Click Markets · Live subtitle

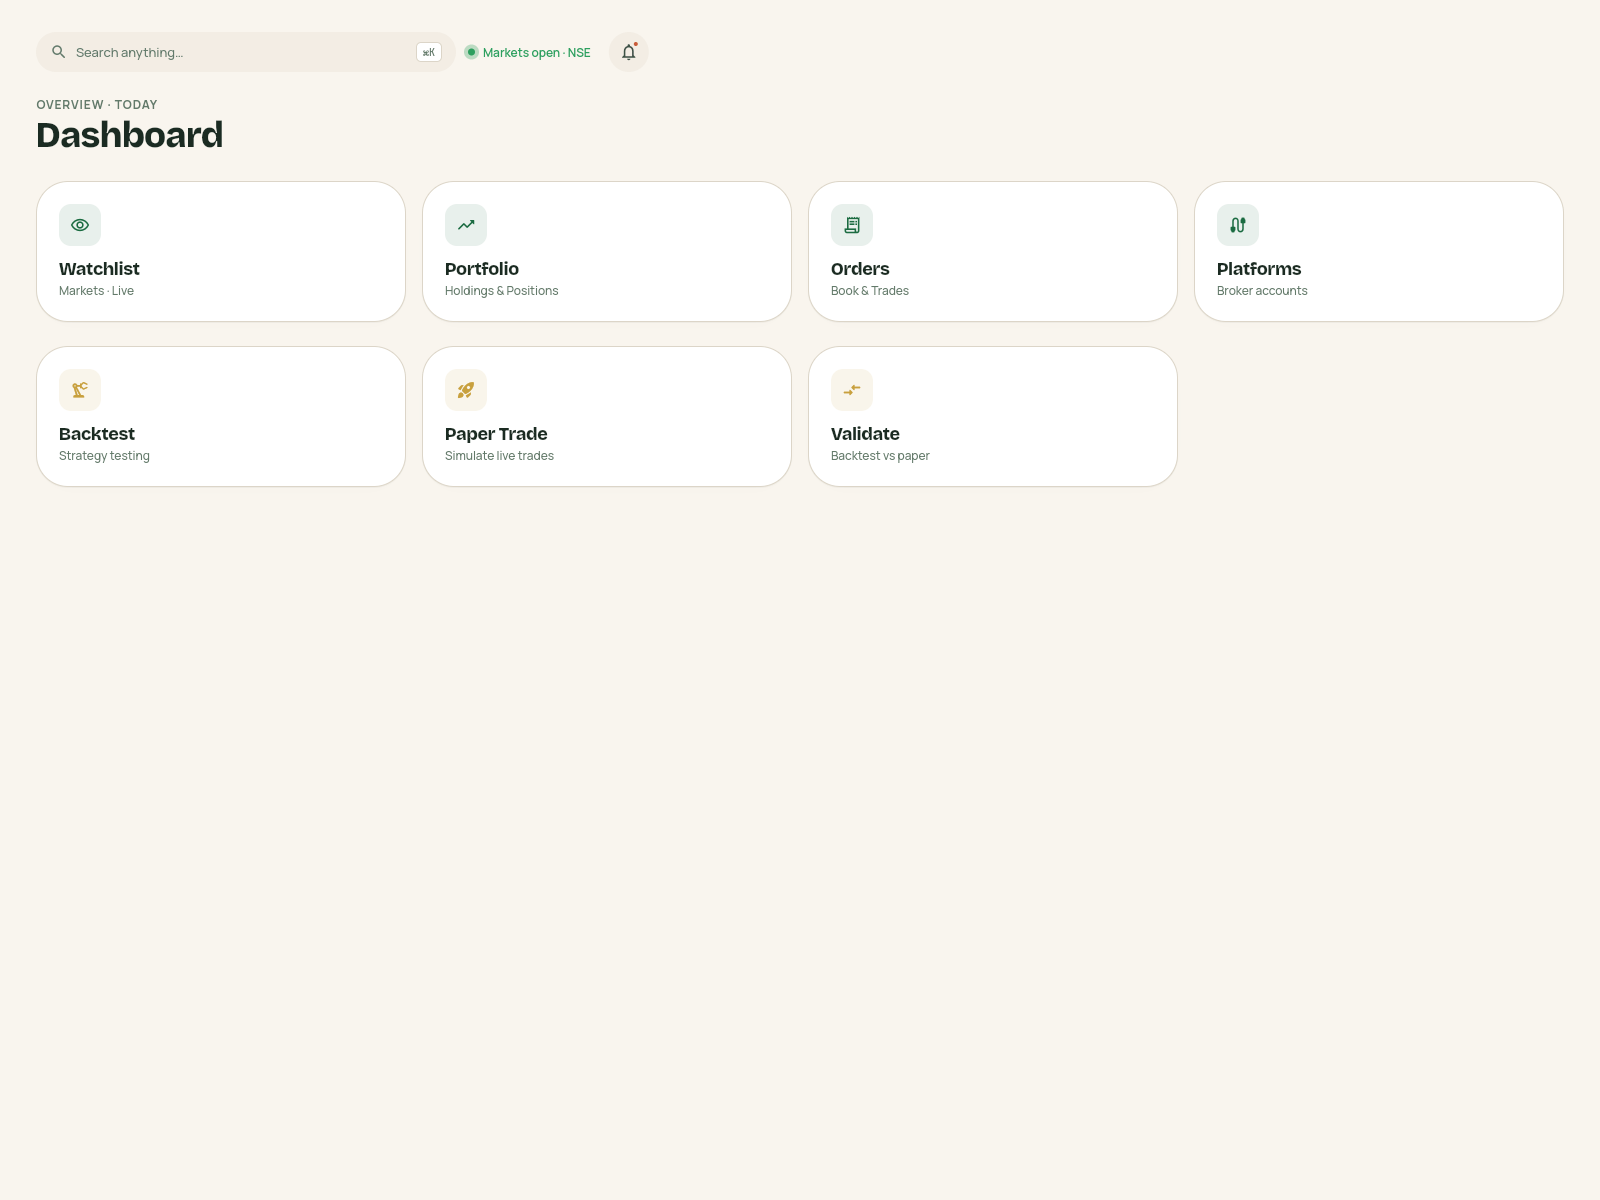pyautogui.click(x=96, y=291)
